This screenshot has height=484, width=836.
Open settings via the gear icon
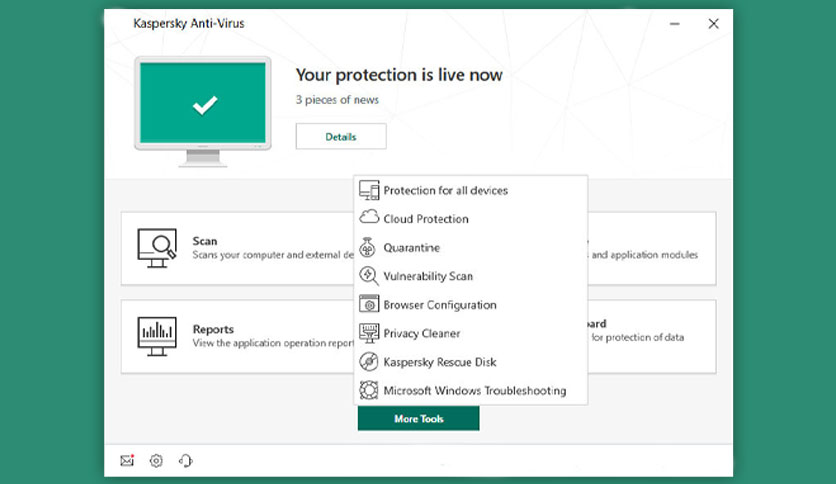156,461
